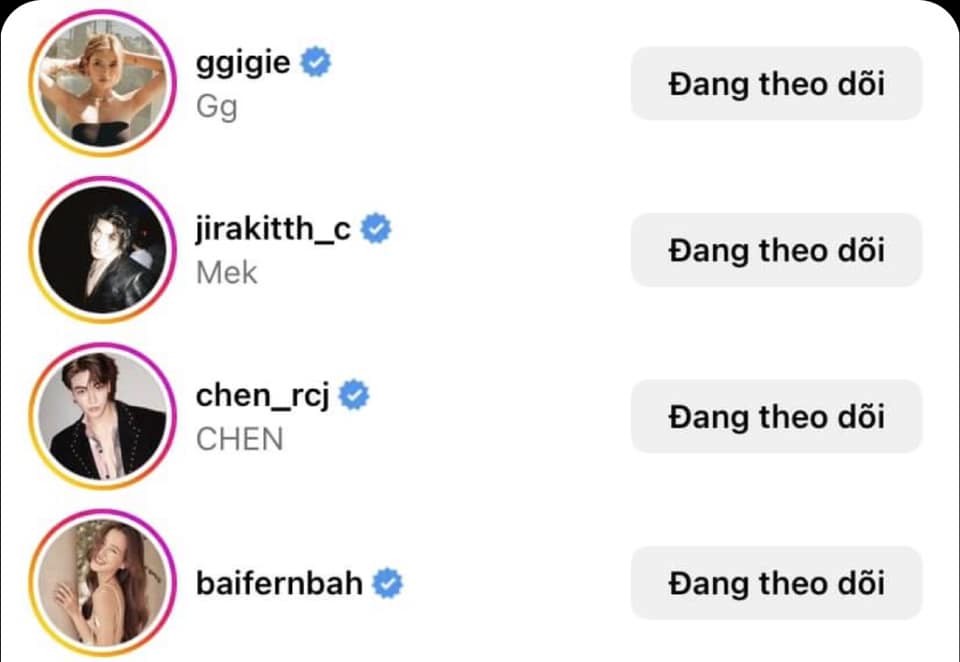Tap chen_rcj's profile picture
Image resolution: width=960 pixels, height=662 pixels.
point(98,416)
